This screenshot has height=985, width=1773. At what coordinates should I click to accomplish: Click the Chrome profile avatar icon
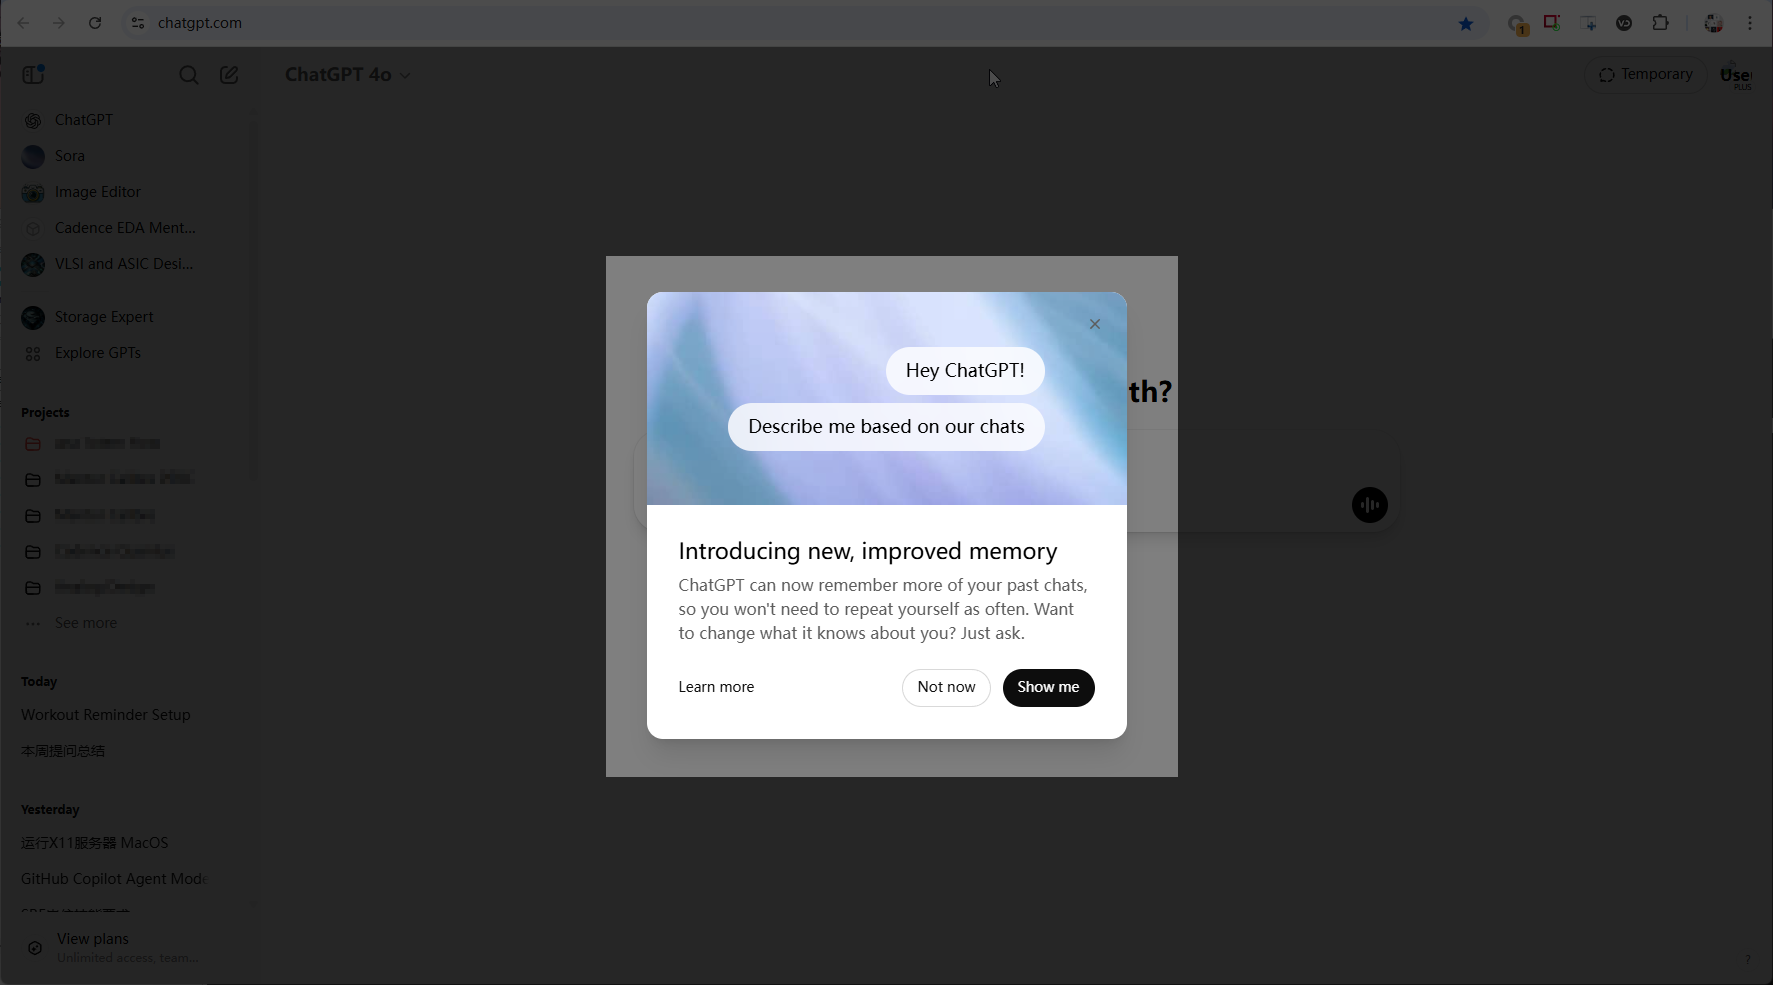point(1714,23)
